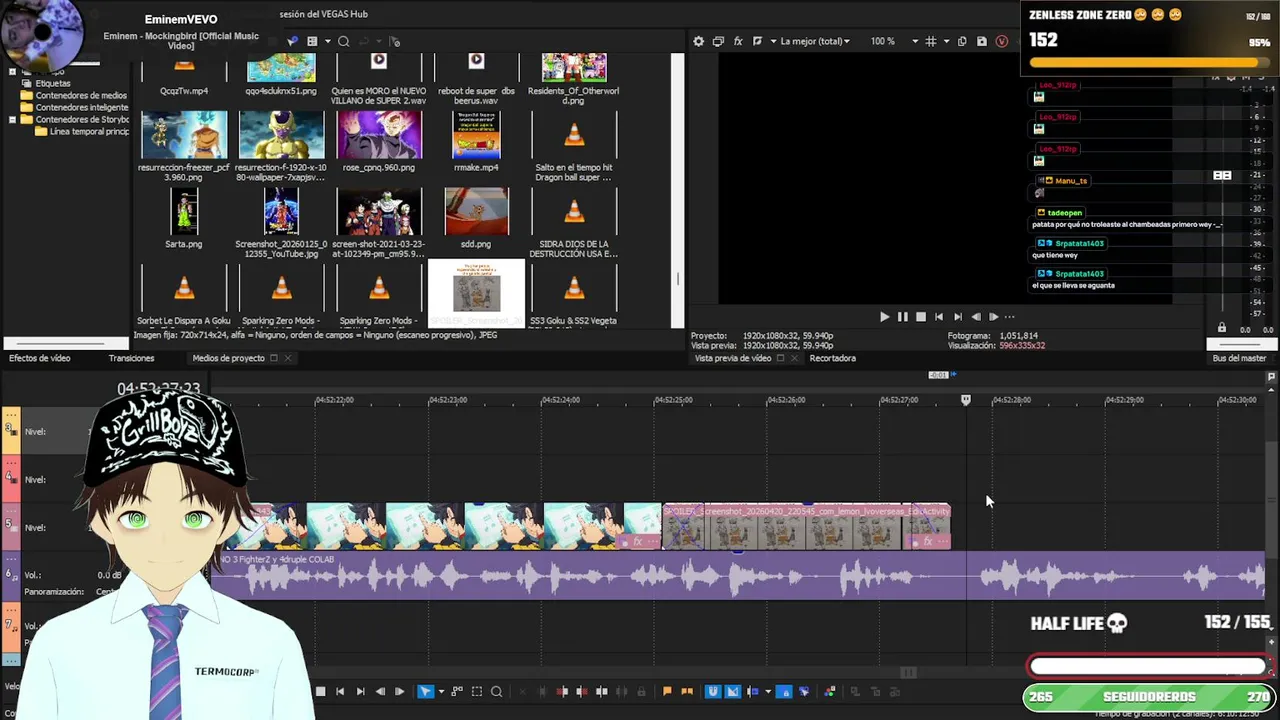
Task: Toggle Ignore Event Grouping button
Action: (804, 691)
